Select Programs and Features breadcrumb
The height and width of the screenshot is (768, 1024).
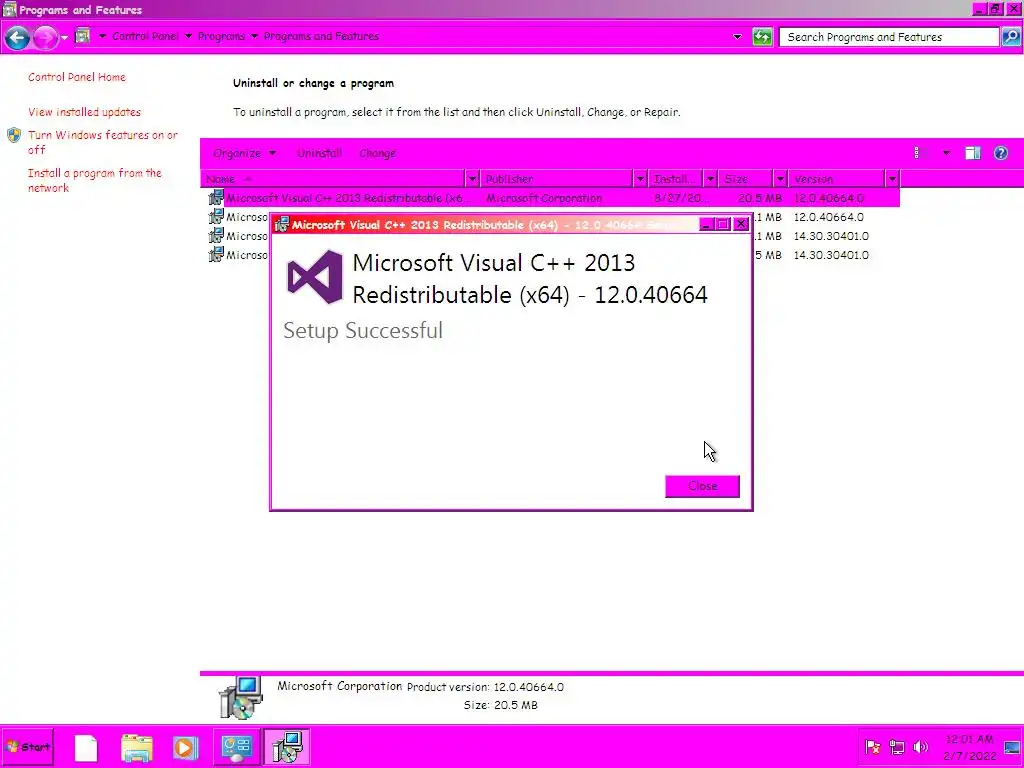click(x=321, y=36)
